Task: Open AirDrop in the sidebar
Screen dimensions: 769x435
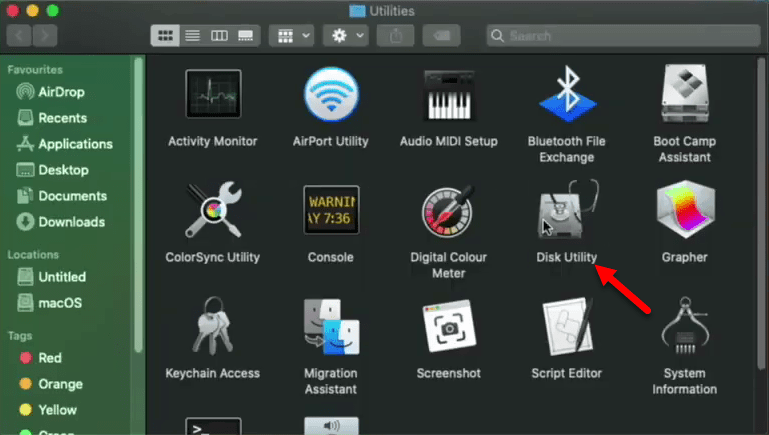Action: pyautogui.click(x=50, y=92)
